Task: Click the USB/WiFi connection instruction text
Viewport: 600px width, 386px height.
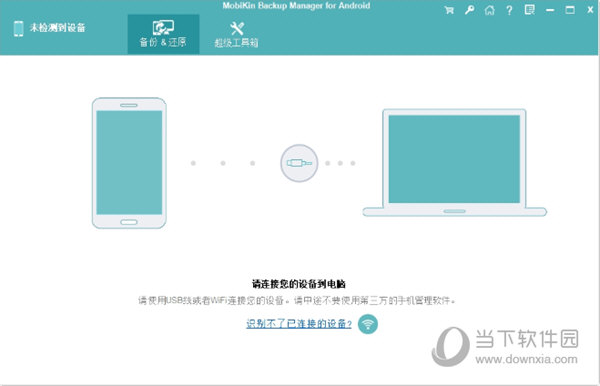Action: point(297,301)
